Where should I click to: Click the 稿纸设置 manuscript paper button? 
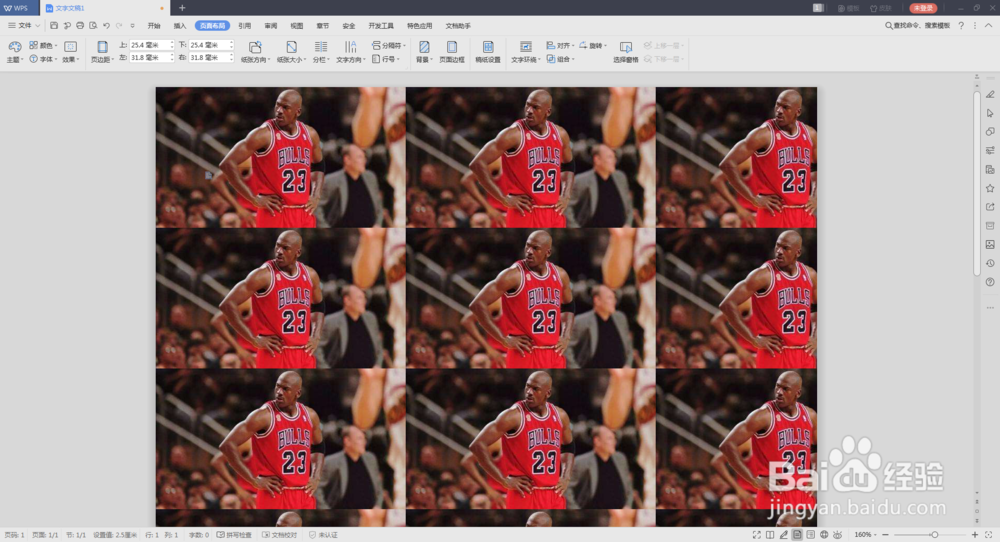[488, 52]
